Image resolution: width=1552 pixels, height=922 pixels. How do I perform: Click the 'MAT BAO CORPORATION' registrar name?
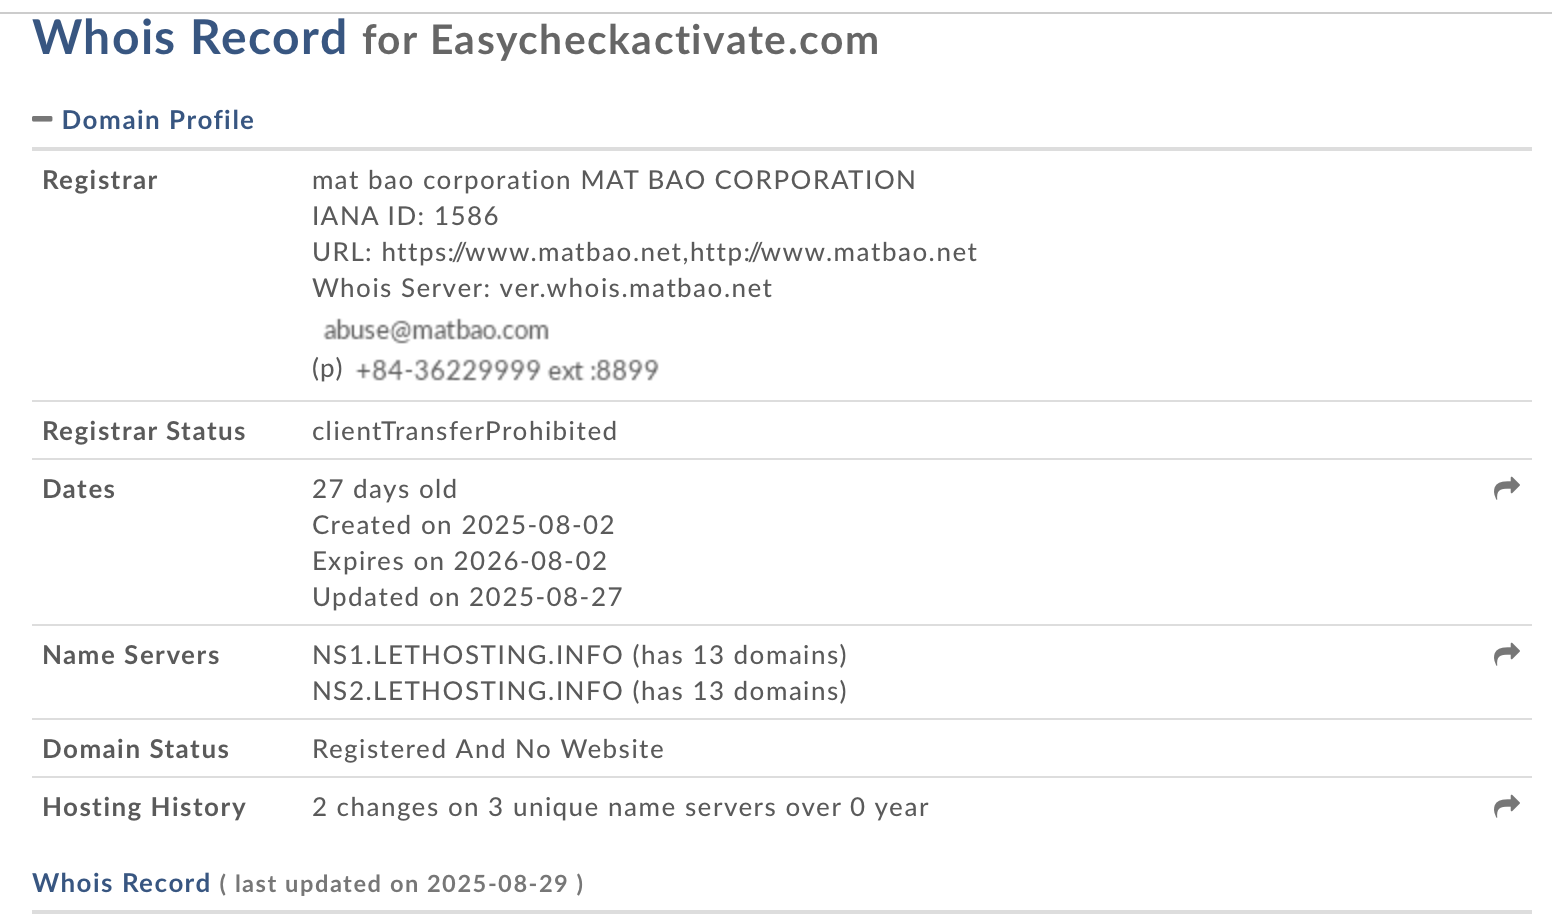point(748,180)
